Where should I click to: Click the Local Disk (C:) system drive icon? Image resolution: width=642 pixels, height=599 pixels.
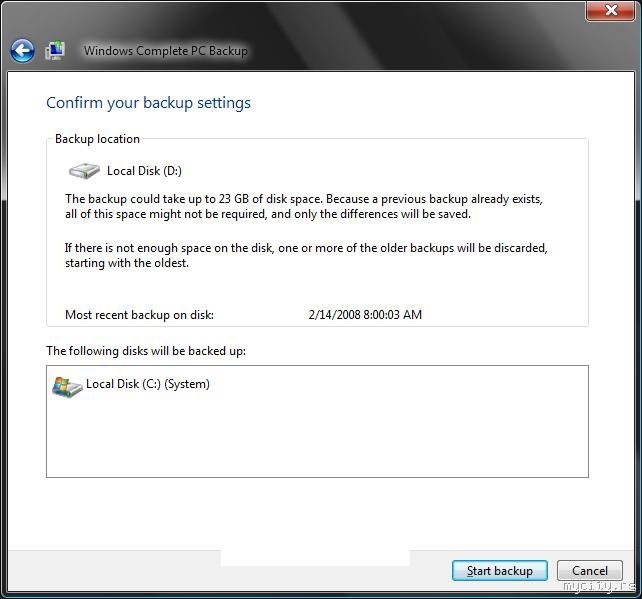pos(67,387)
